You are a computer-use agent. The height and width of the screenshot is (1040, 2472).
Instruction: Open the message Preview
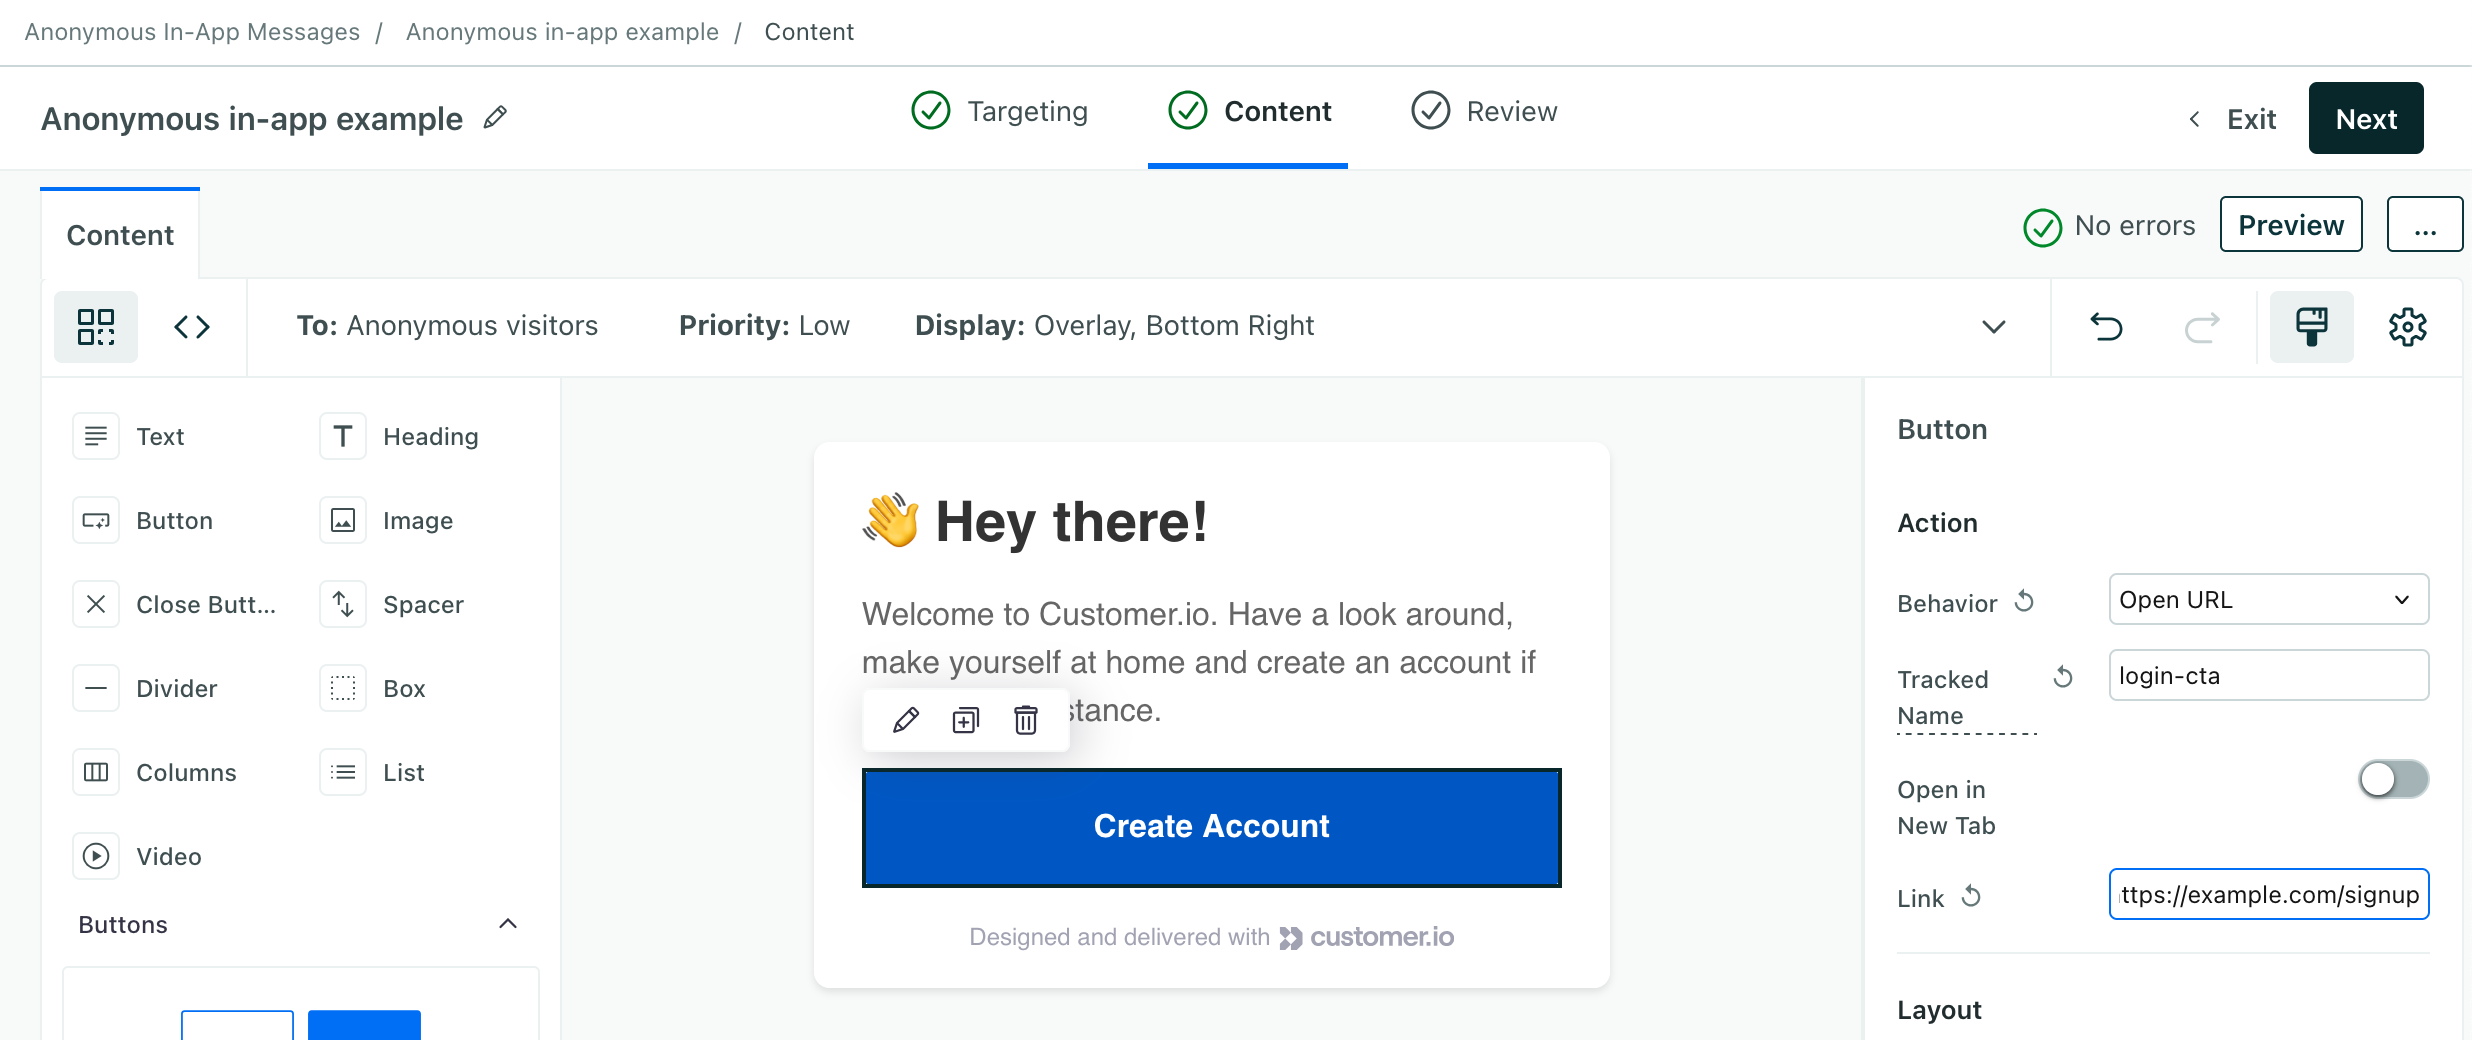2290,225
